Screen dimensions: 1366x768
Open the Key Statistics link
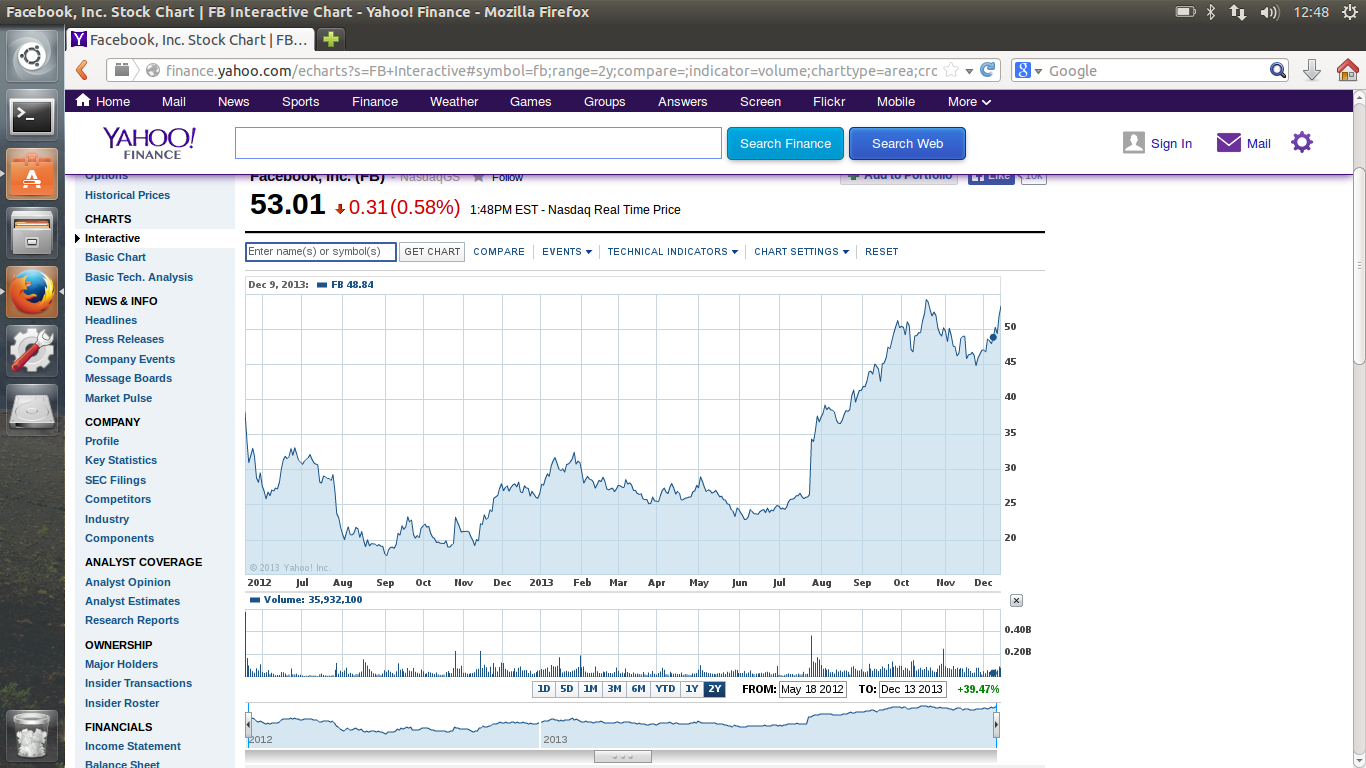pyautogui.click(x=121, y=460)
